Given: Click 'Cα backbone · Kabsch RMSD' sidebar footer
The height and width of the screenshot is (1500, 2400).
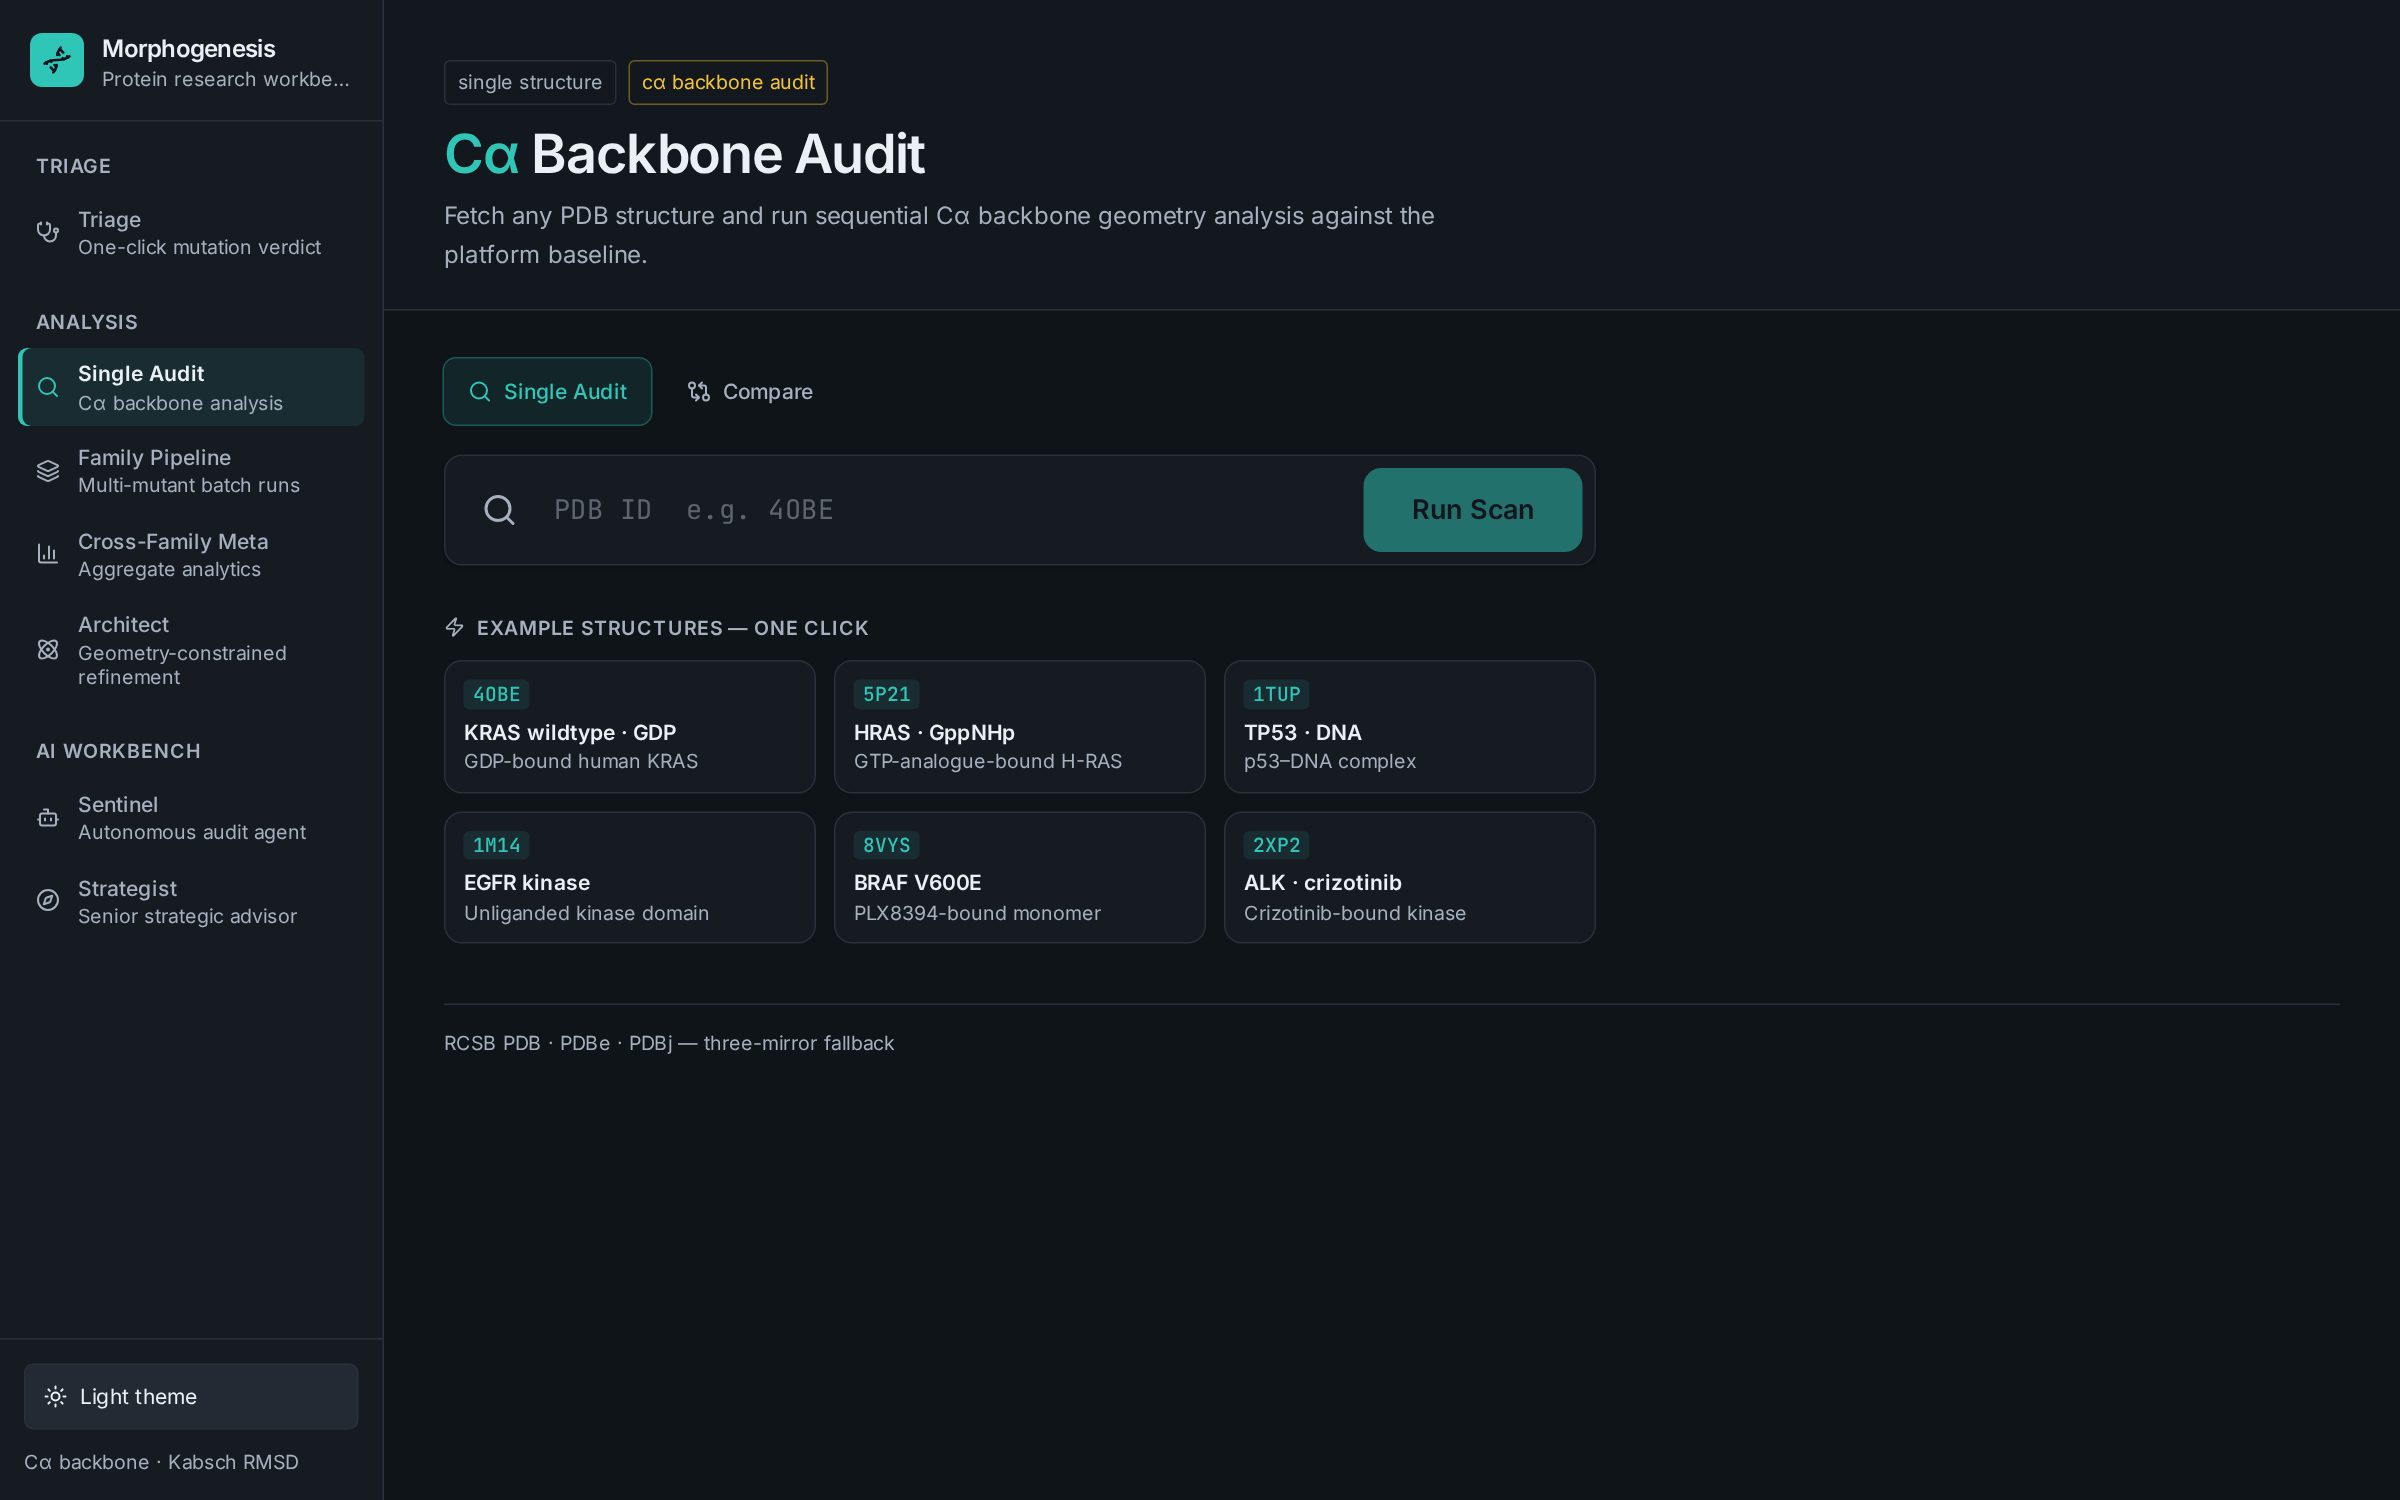Looking at the screenshot, I should (x=161, y=1462).
